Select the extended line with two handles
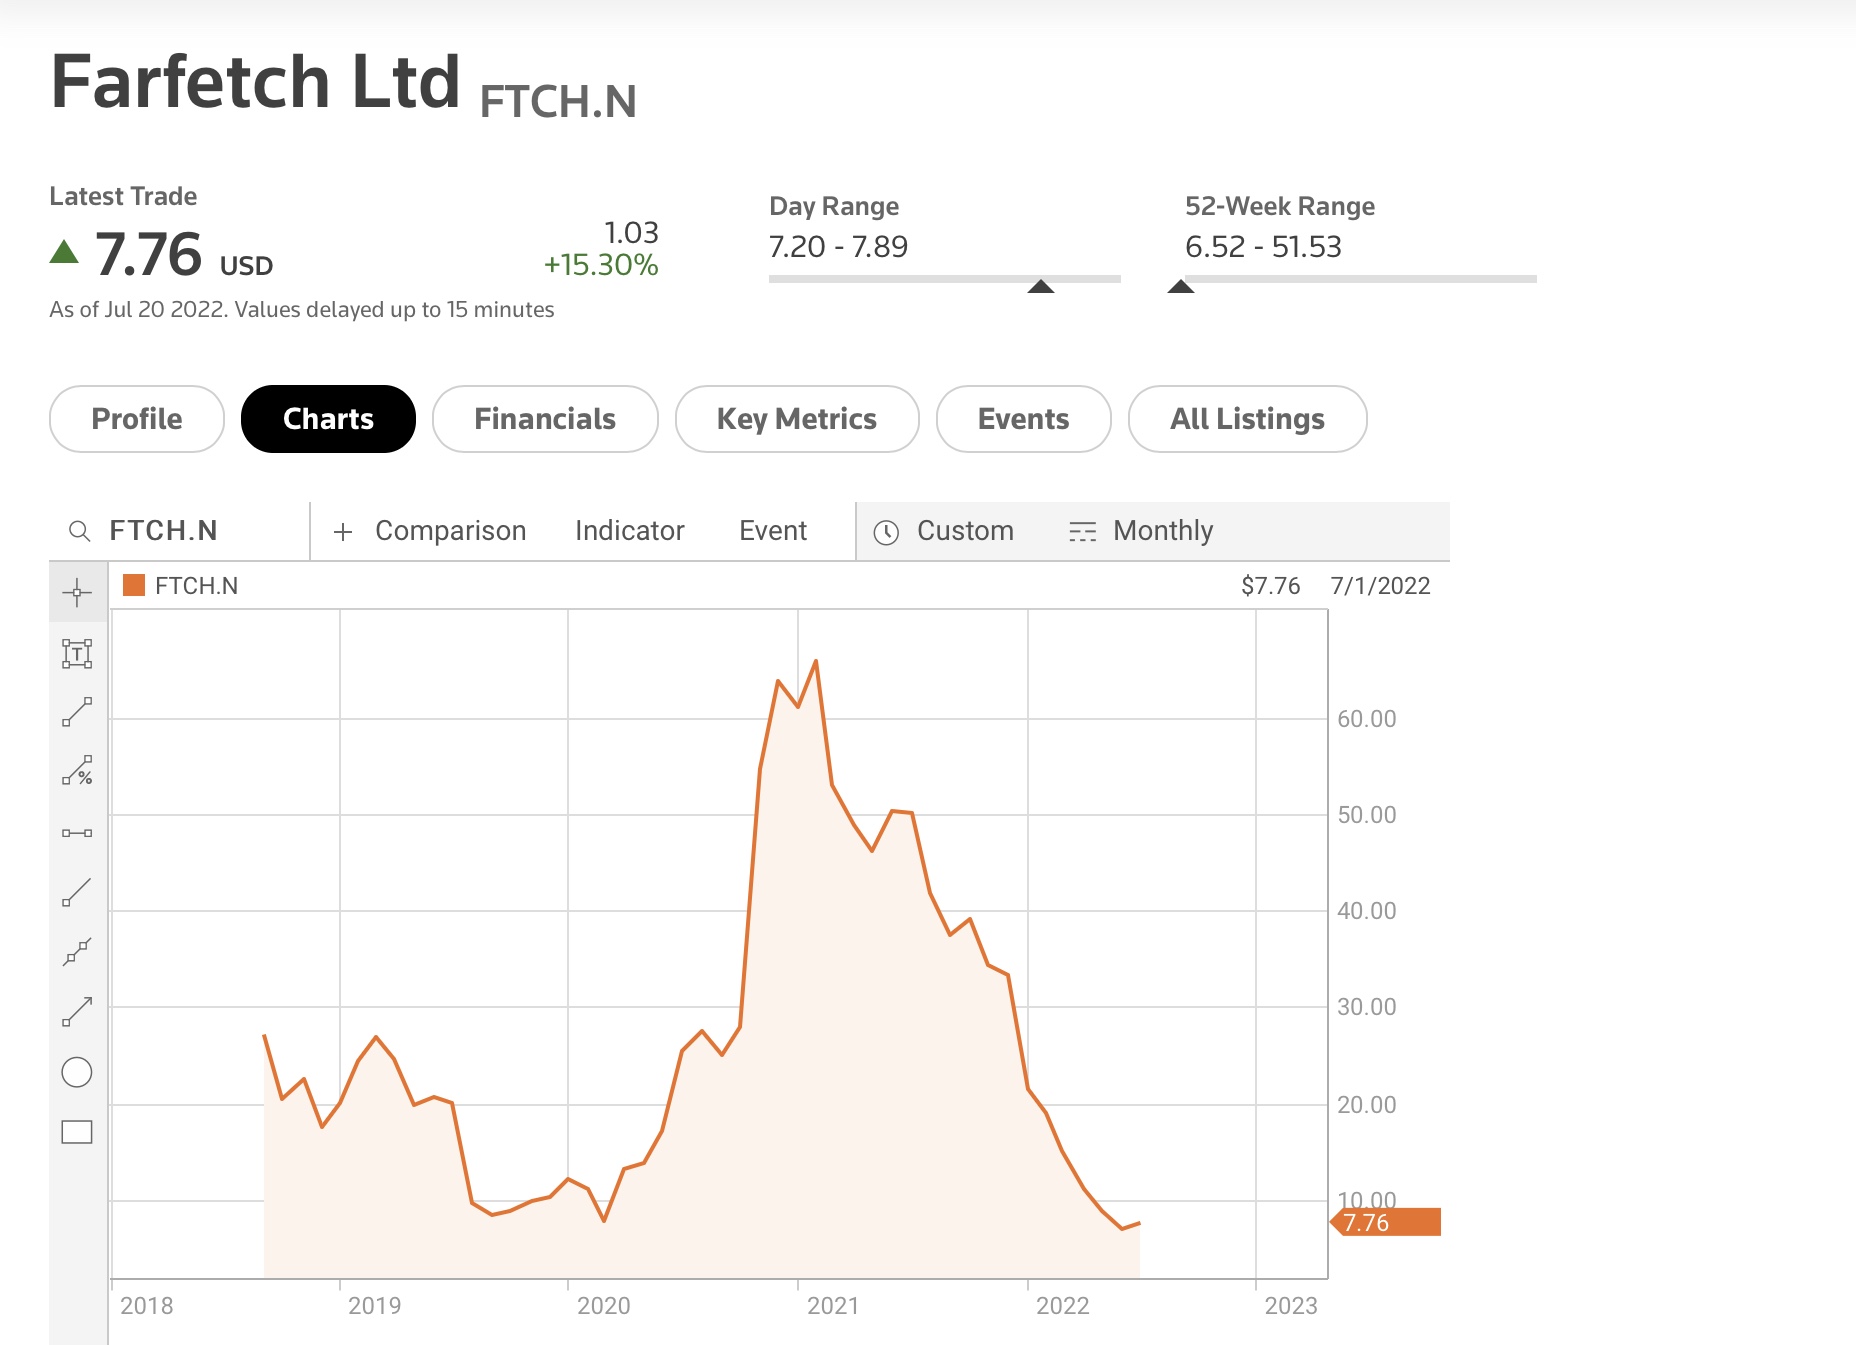Image resolution: width=1856 pixels, height=1345 pixels. pyautogui.click(x=77, y=952)
